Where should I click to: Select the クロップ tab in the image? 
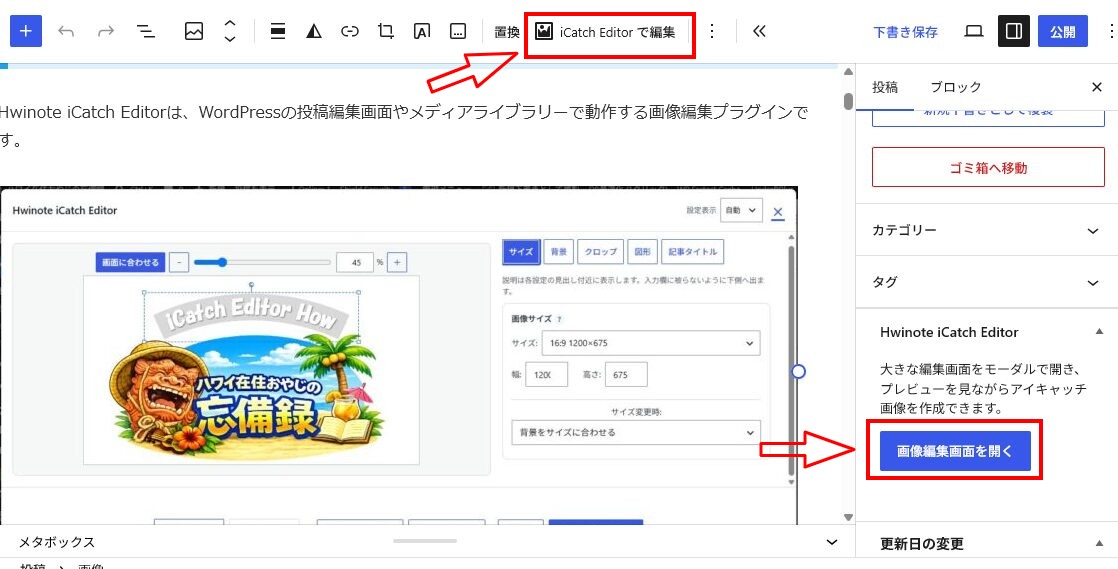(x=600, y=252)
